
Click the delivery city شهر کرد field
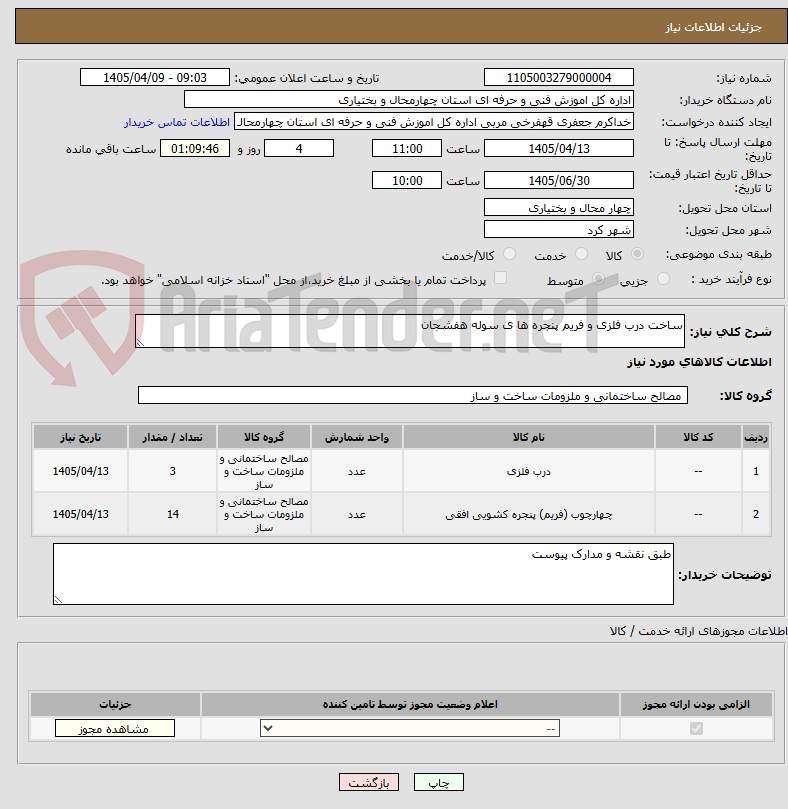[x=558, y=230]
